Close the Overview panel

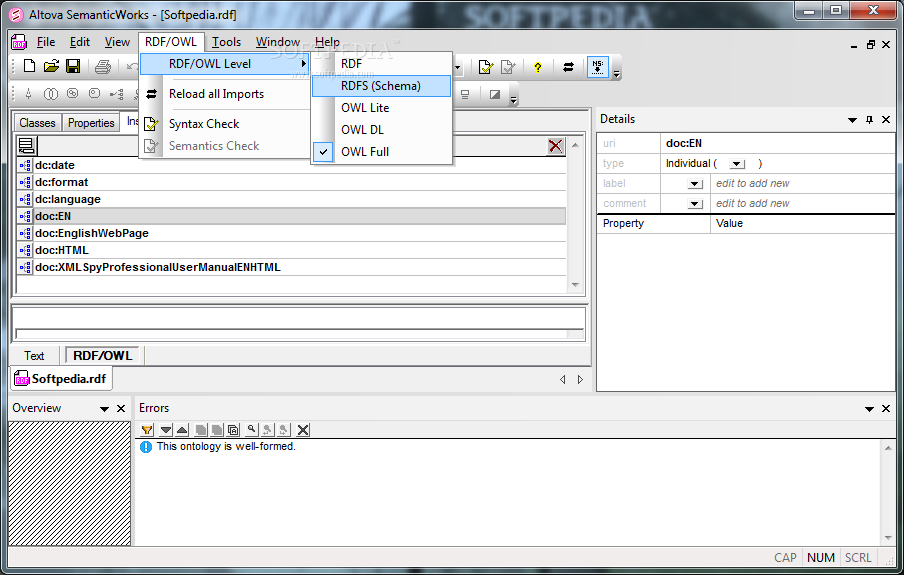pos(121,408)
